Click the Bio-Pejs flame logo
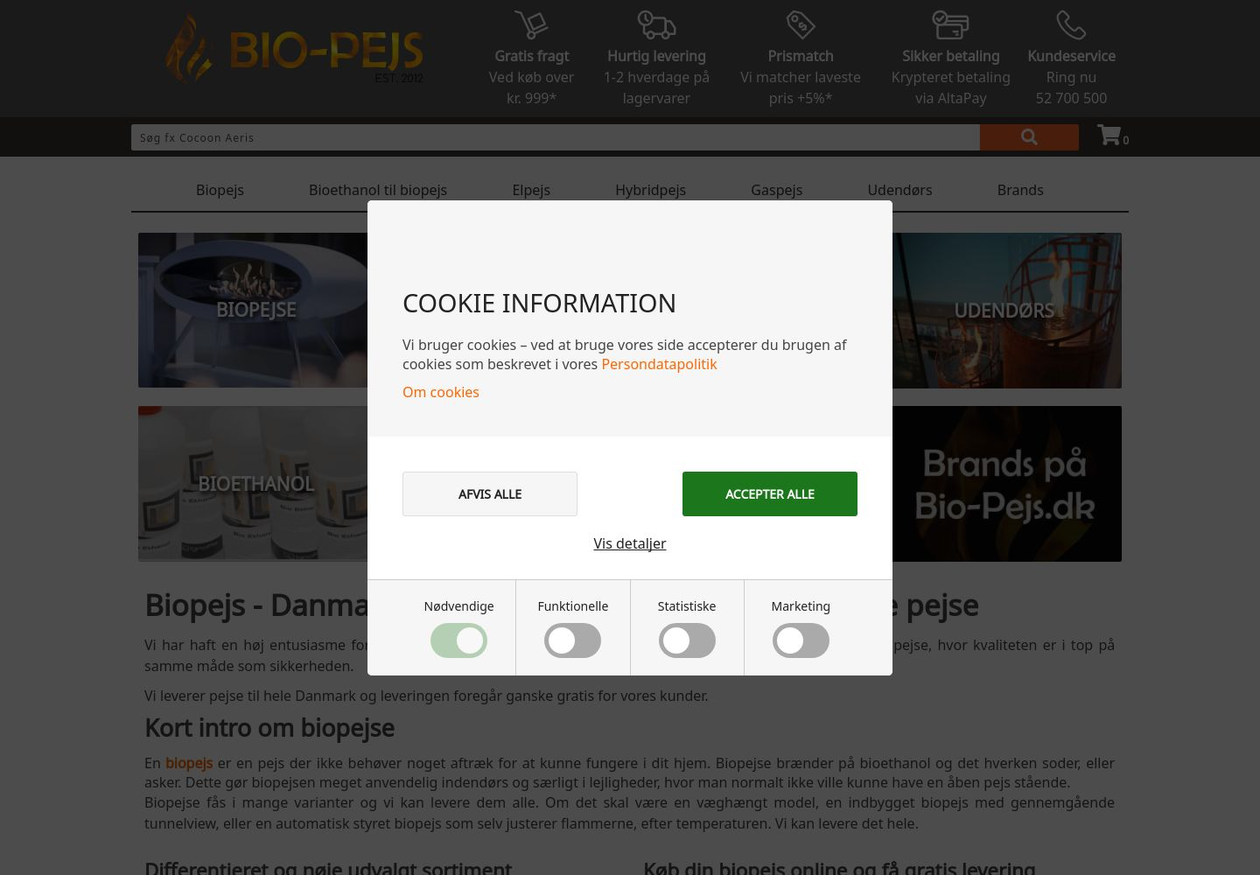1260x875 pixels. point(294,49)
